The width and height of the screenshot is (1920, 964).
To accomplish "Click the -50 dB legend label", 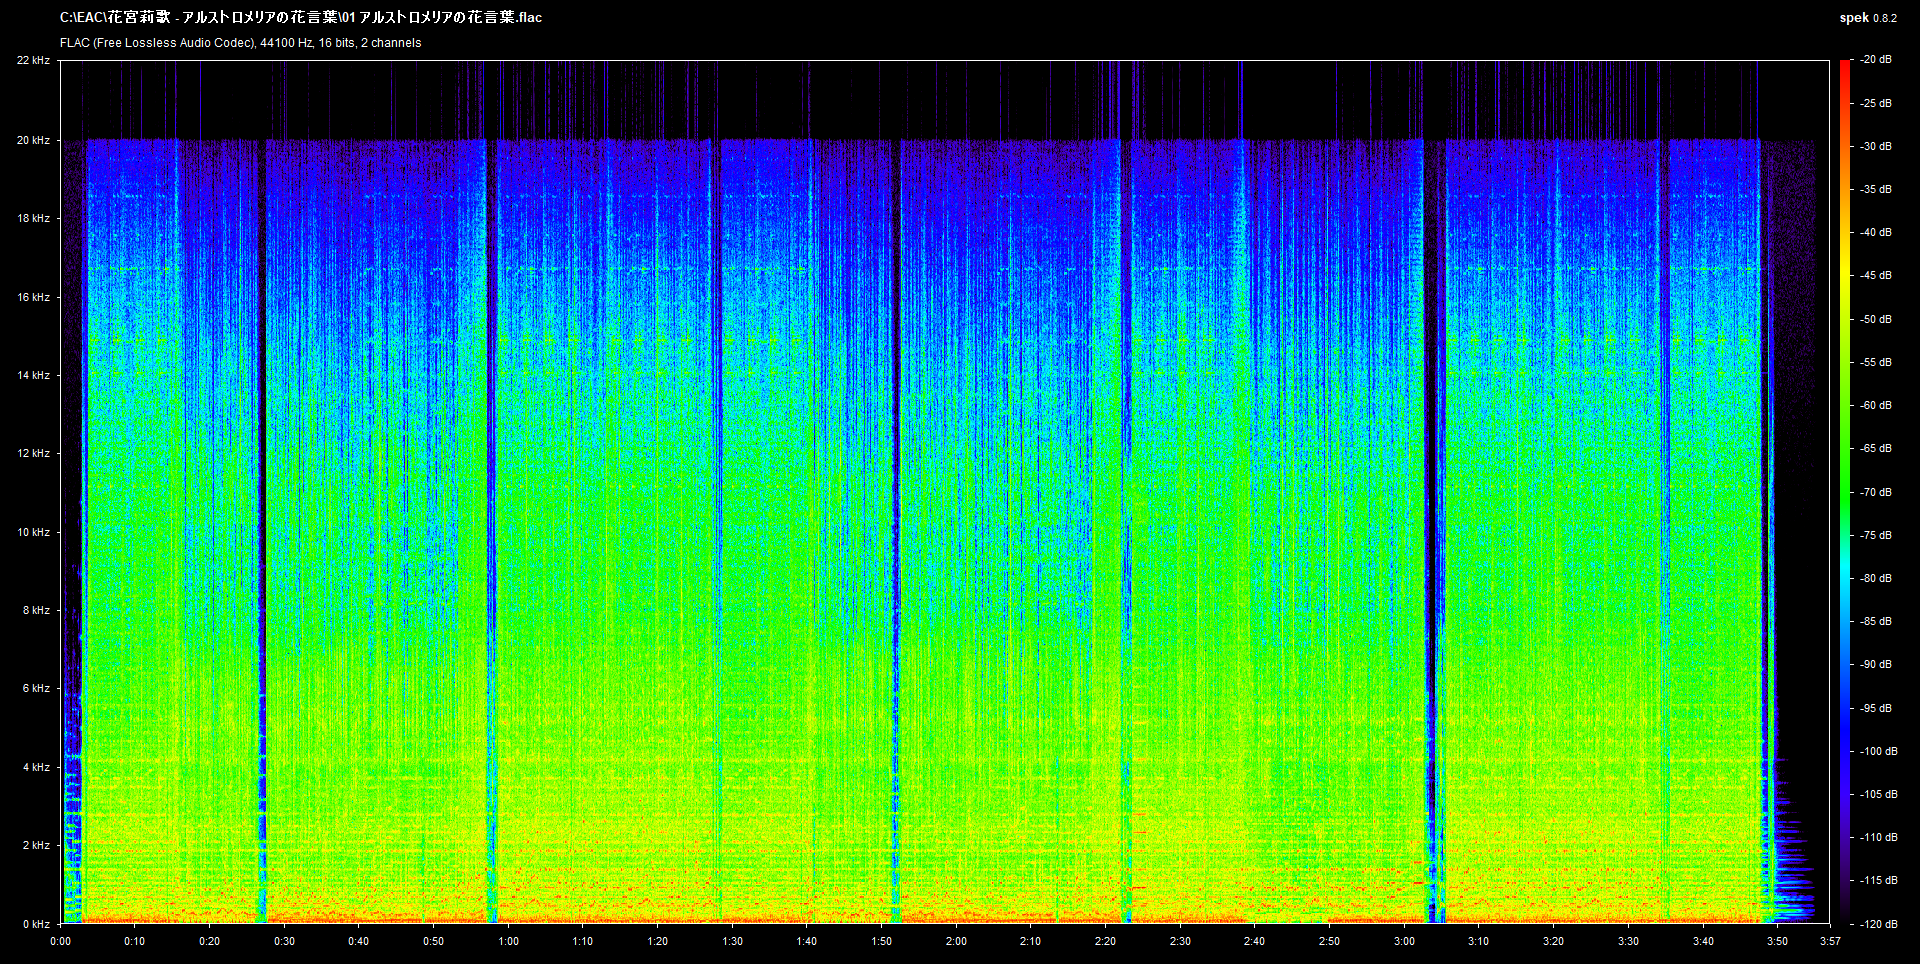I will click(1875, 319).
